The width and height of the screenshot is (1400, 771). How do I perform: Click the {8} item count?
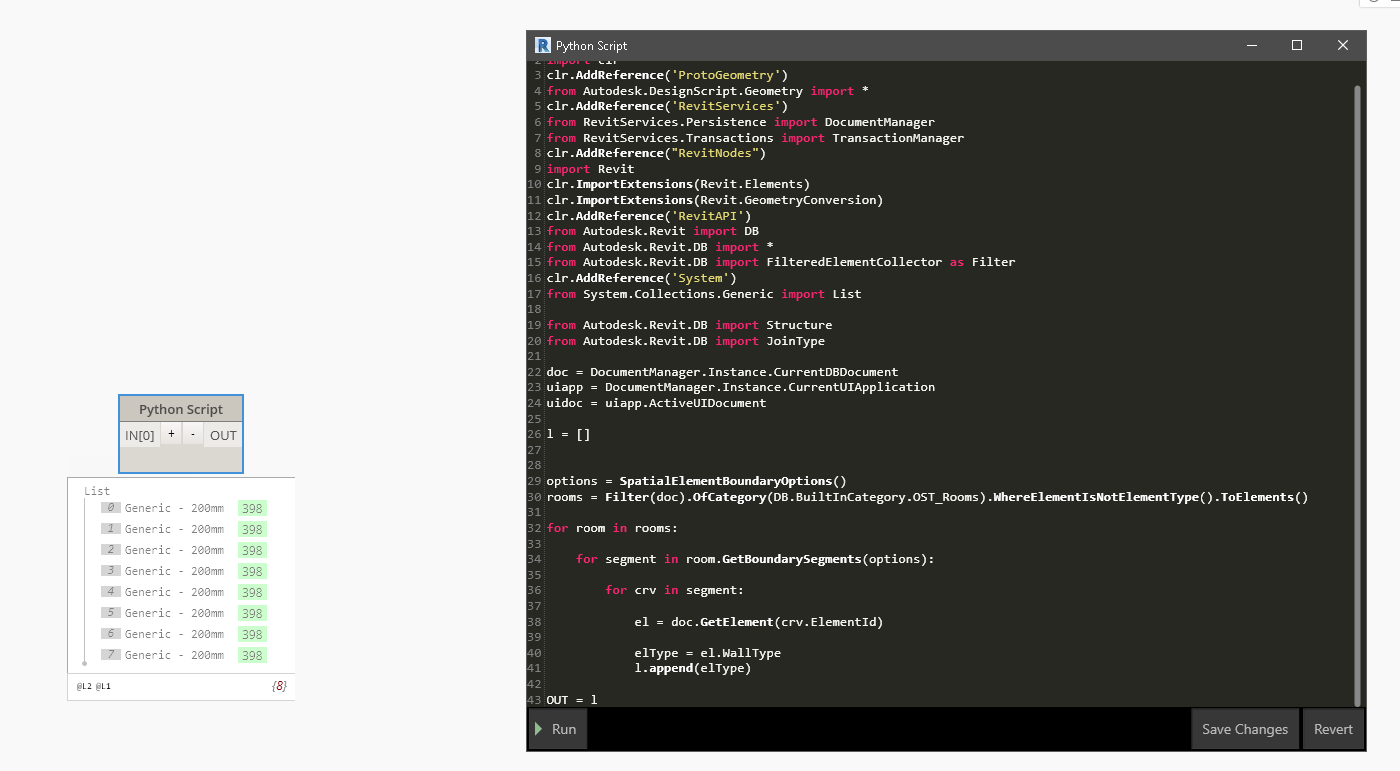point(279,687)
